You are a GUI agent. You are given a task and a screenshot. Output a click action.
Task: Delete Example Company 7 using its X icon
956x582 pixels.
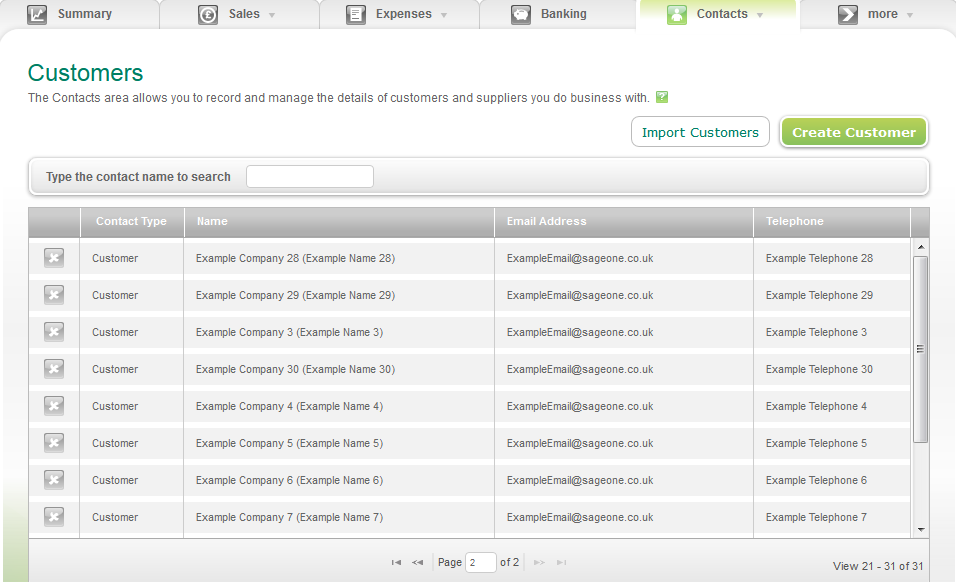click(x=53, y=517)
